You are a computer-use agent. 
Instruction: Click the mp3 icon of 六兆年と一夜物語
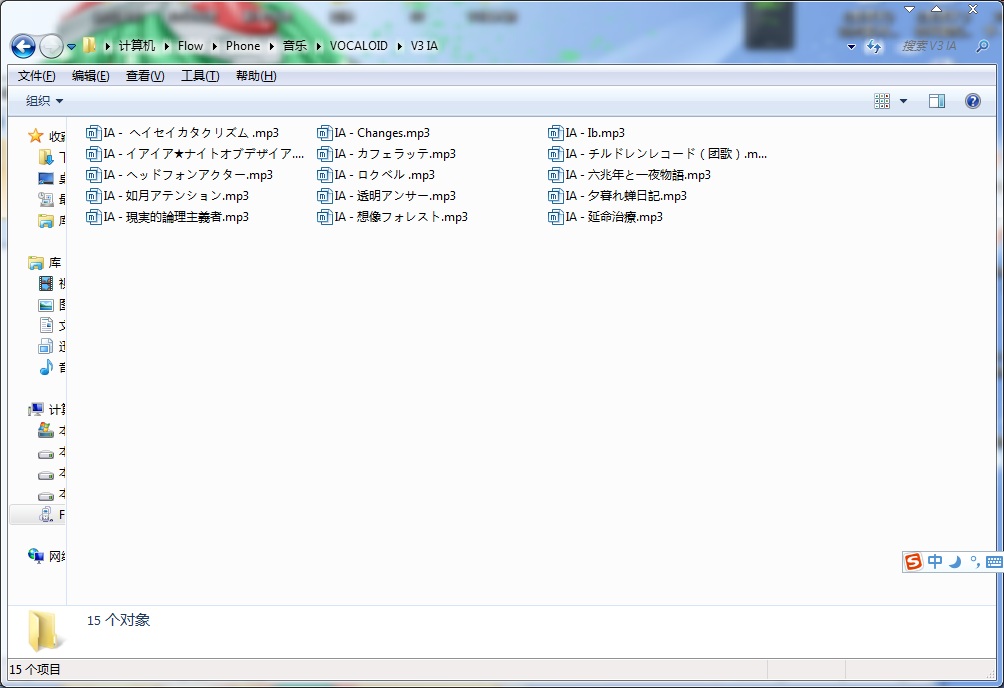[555, 175]
